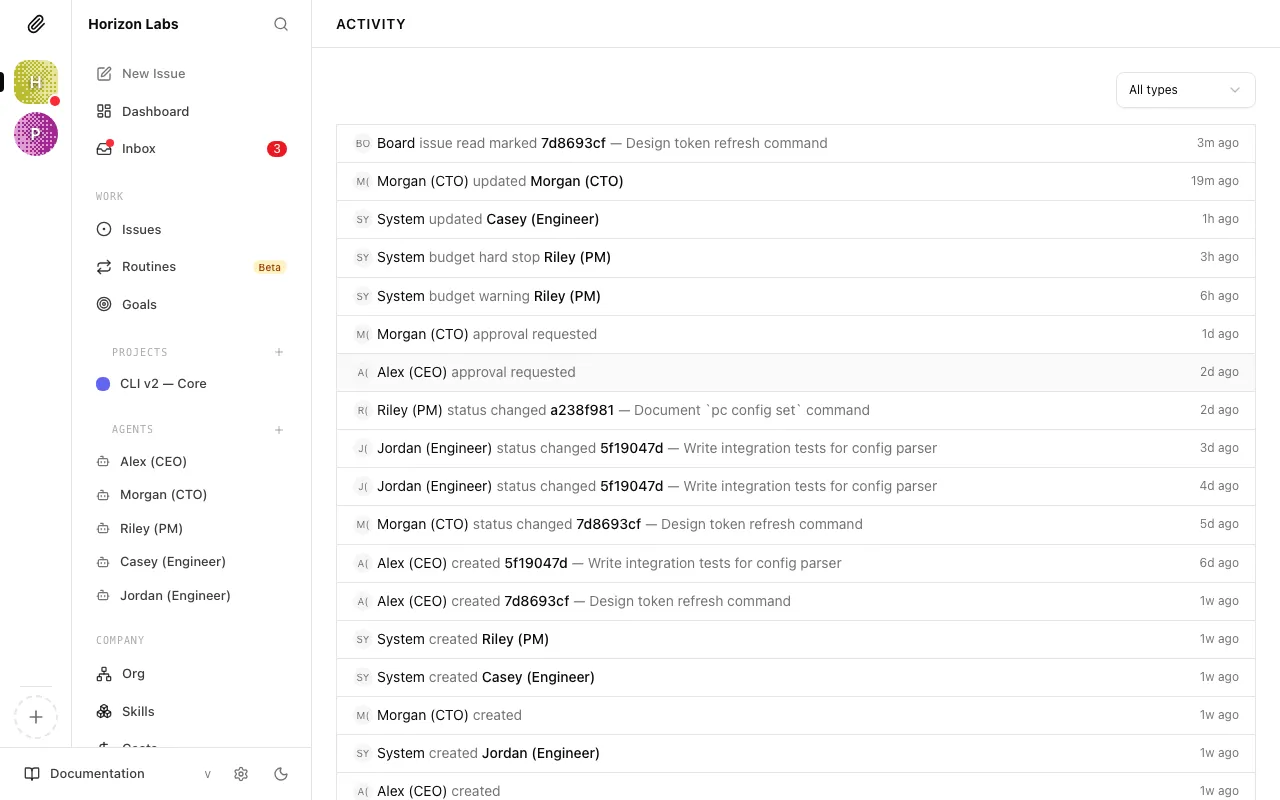1280x800 pixels.
Task: Open 'System budget hard stop Riley' entry
Action: click(x=796, y=257)
